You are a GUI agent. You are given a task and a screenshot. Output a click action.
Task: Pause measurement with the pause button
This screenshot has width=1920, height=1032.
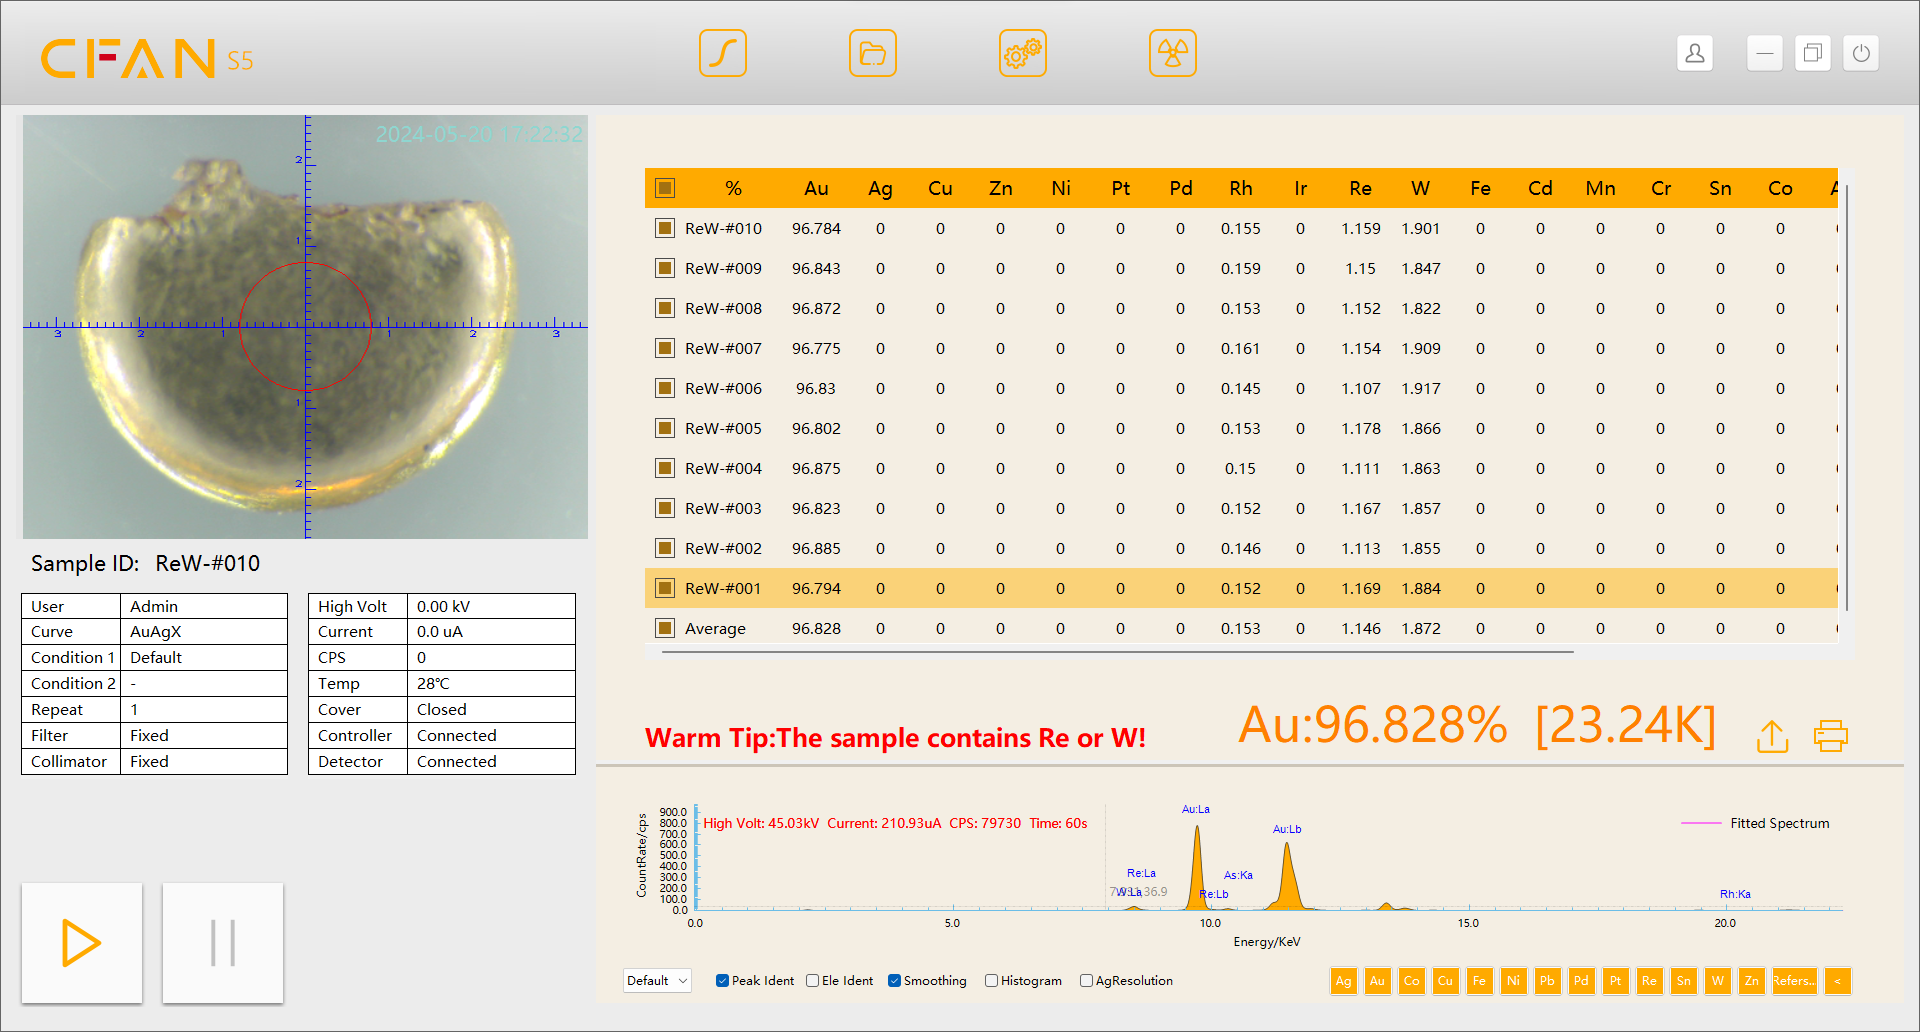tap(223, 943)
